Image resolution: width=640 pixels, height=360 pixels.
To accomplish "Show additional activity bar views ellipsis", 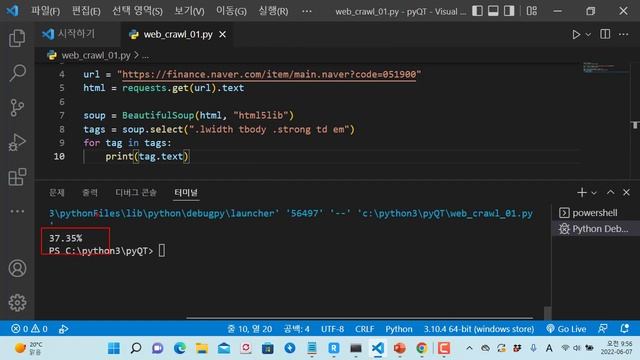I will (17, 211).
